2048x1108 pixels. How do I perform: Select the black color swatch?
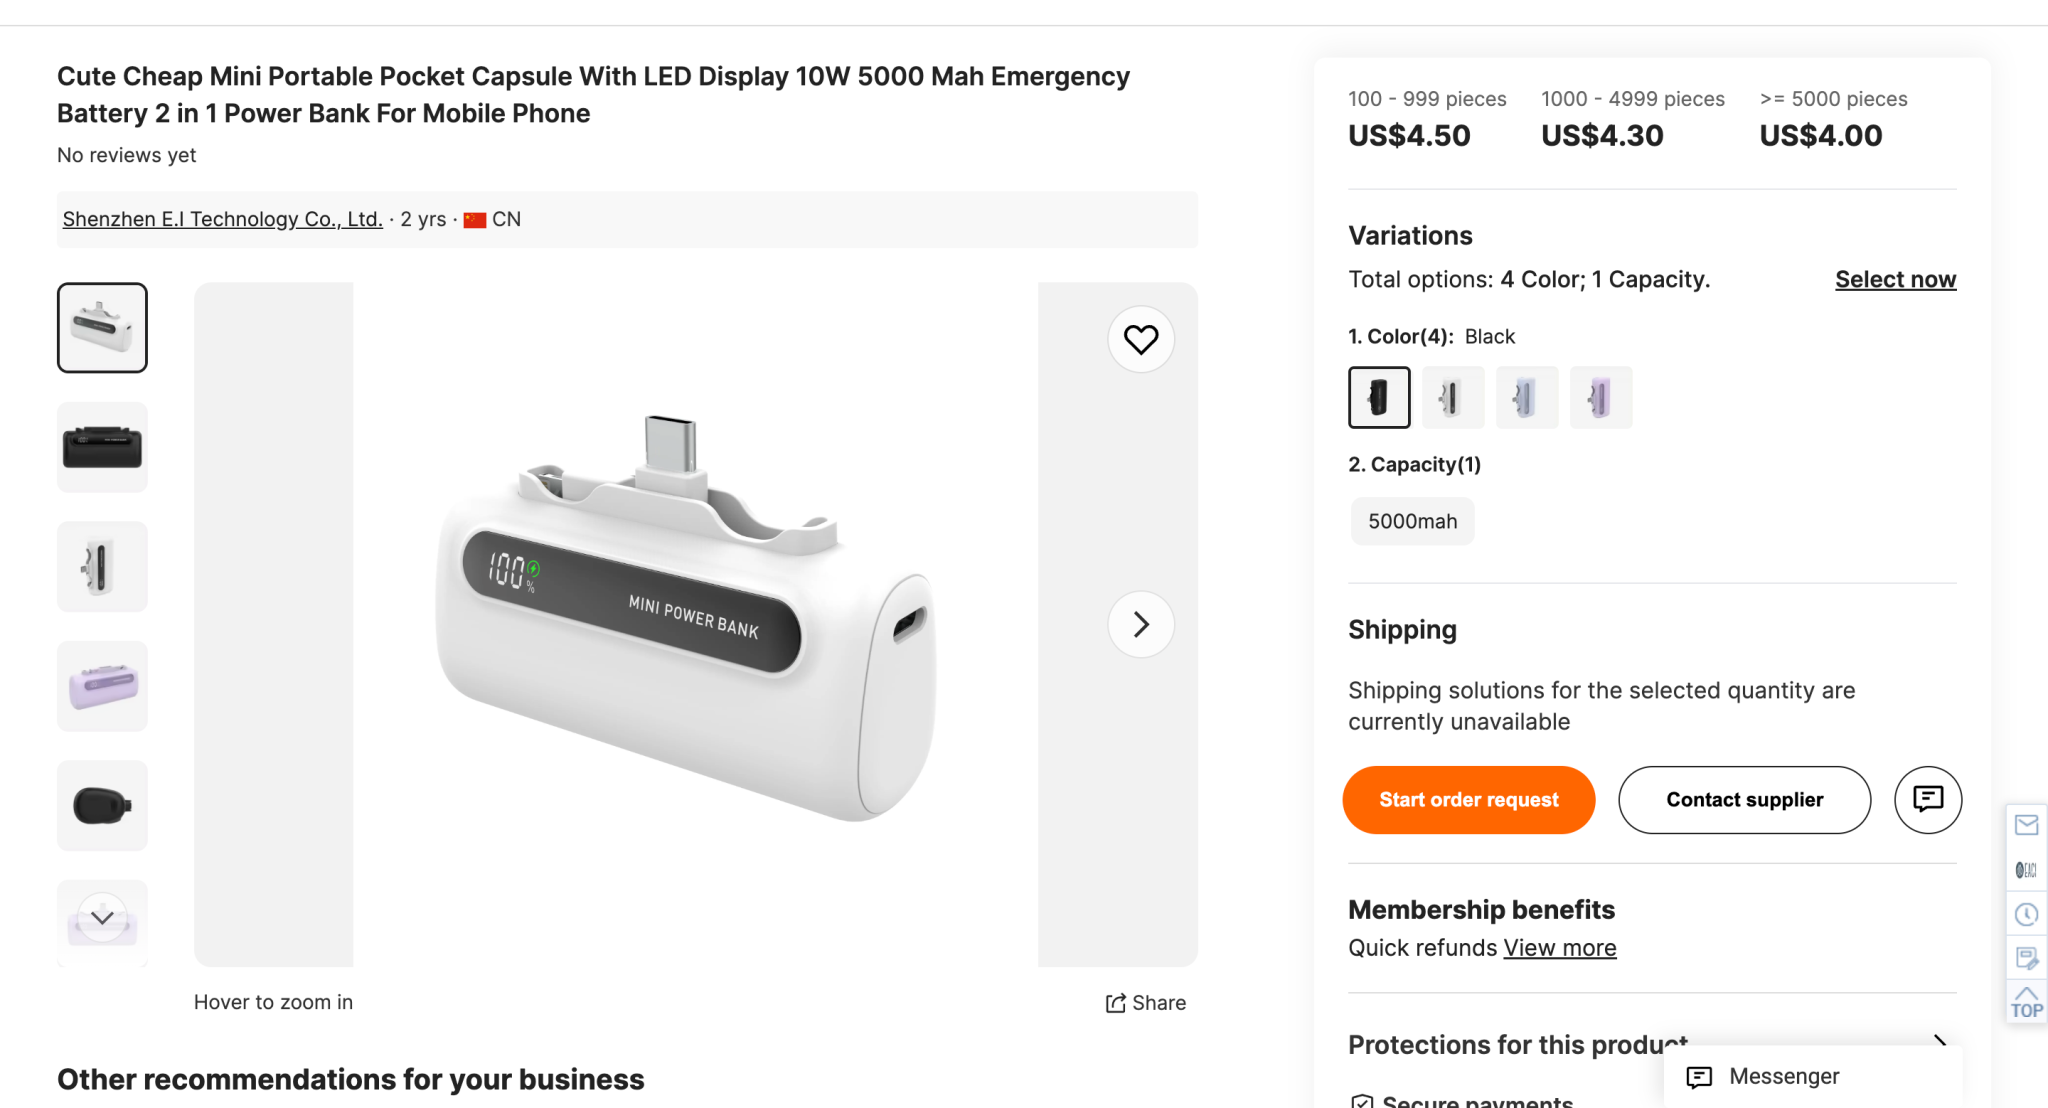coord(1379,397)
